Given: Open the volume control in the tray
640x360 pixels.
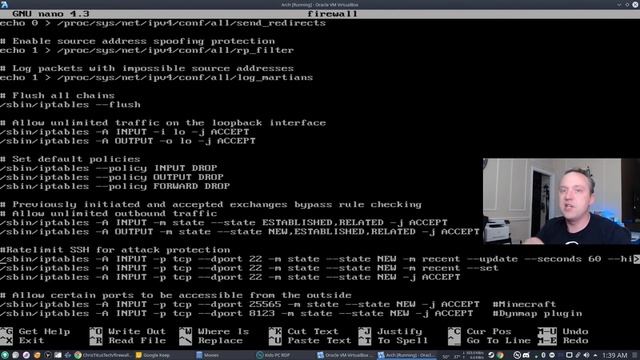Looking at the screenshot, I should 586,355.
